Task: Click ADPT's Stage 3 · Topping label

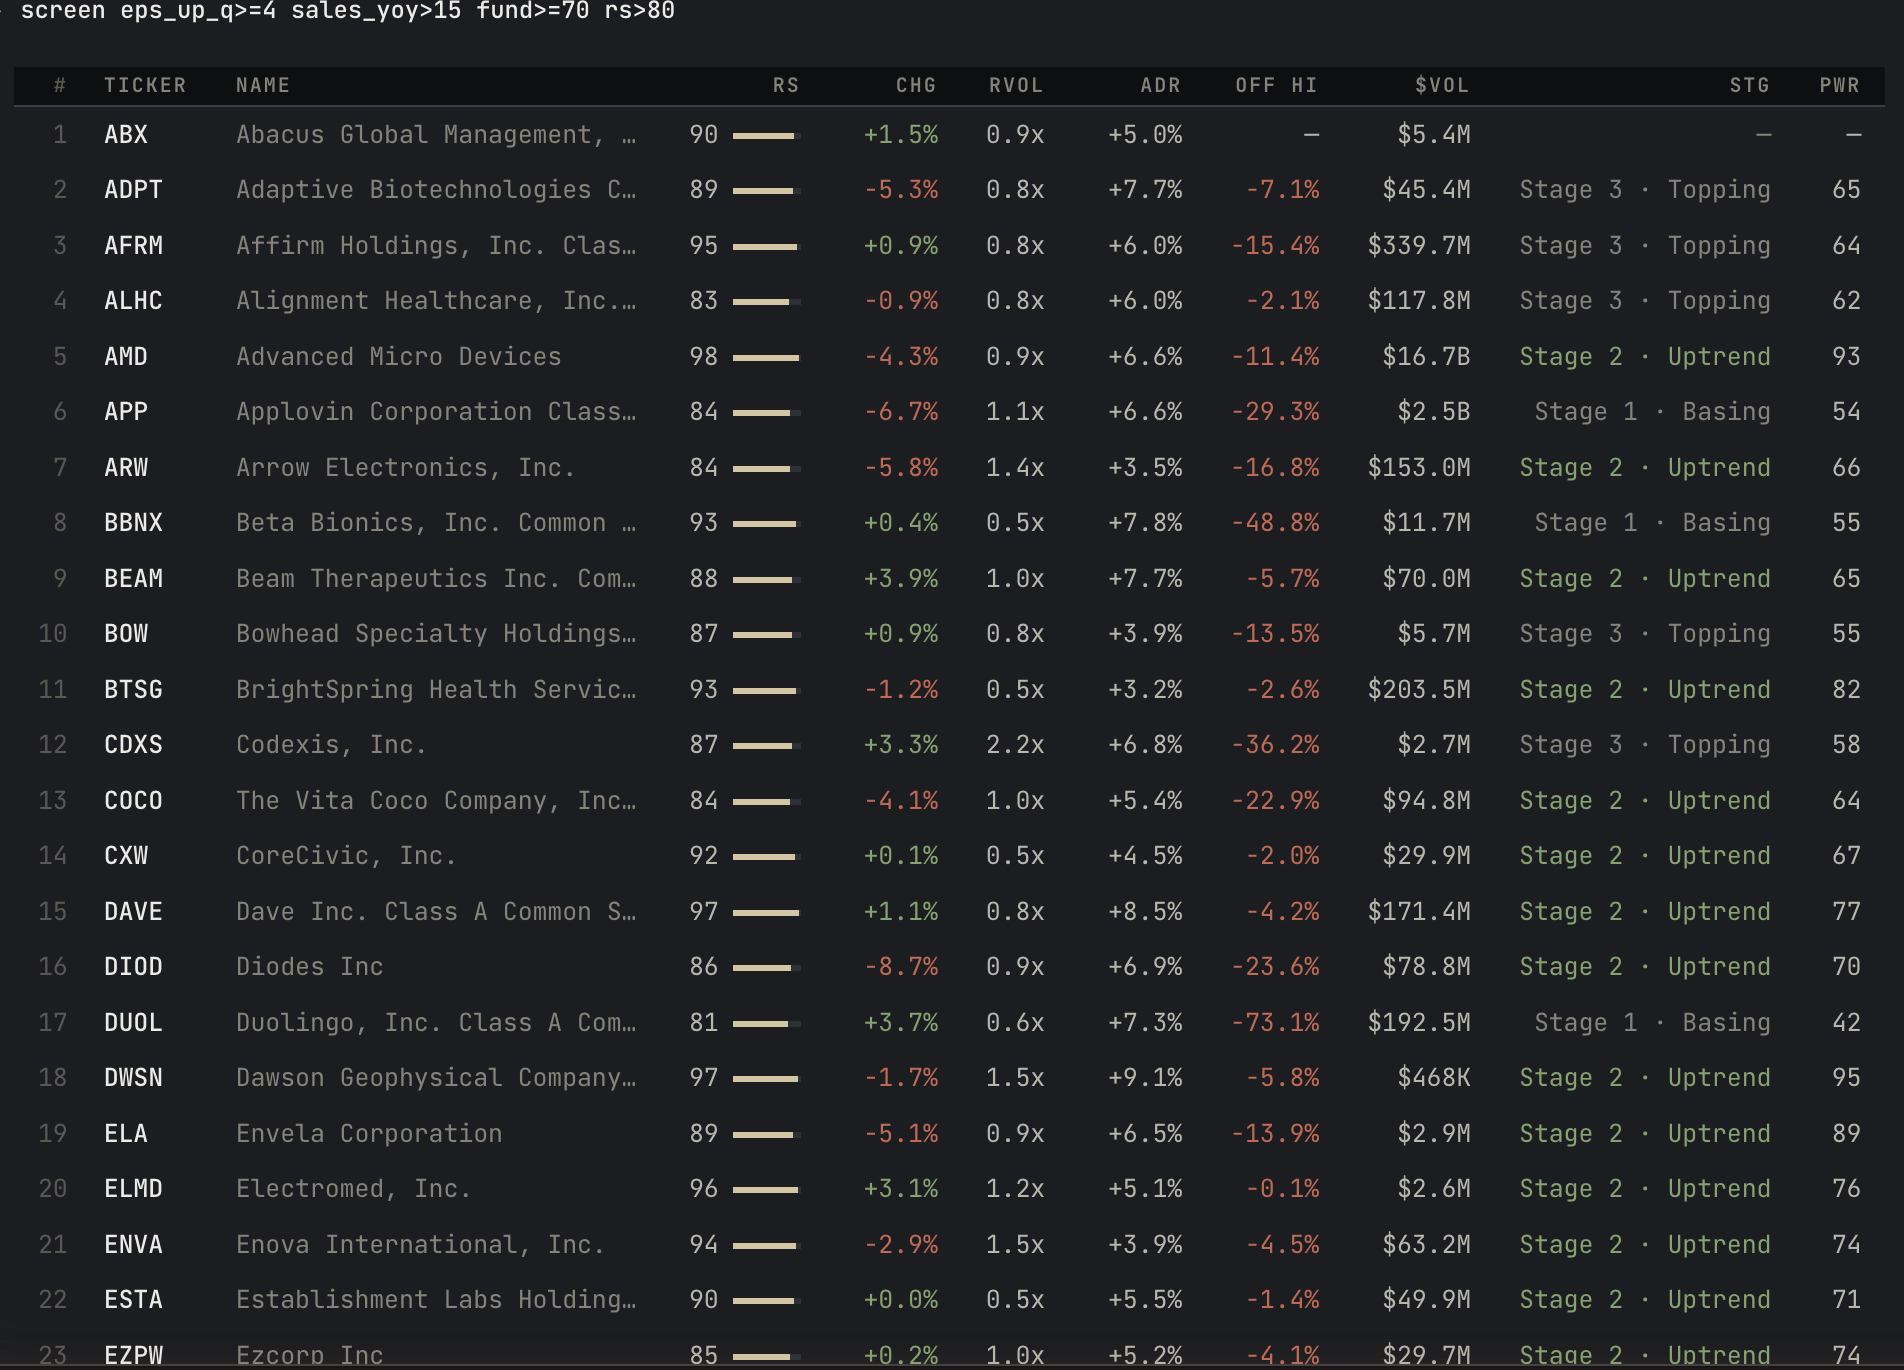Action: click(1645, 190)
